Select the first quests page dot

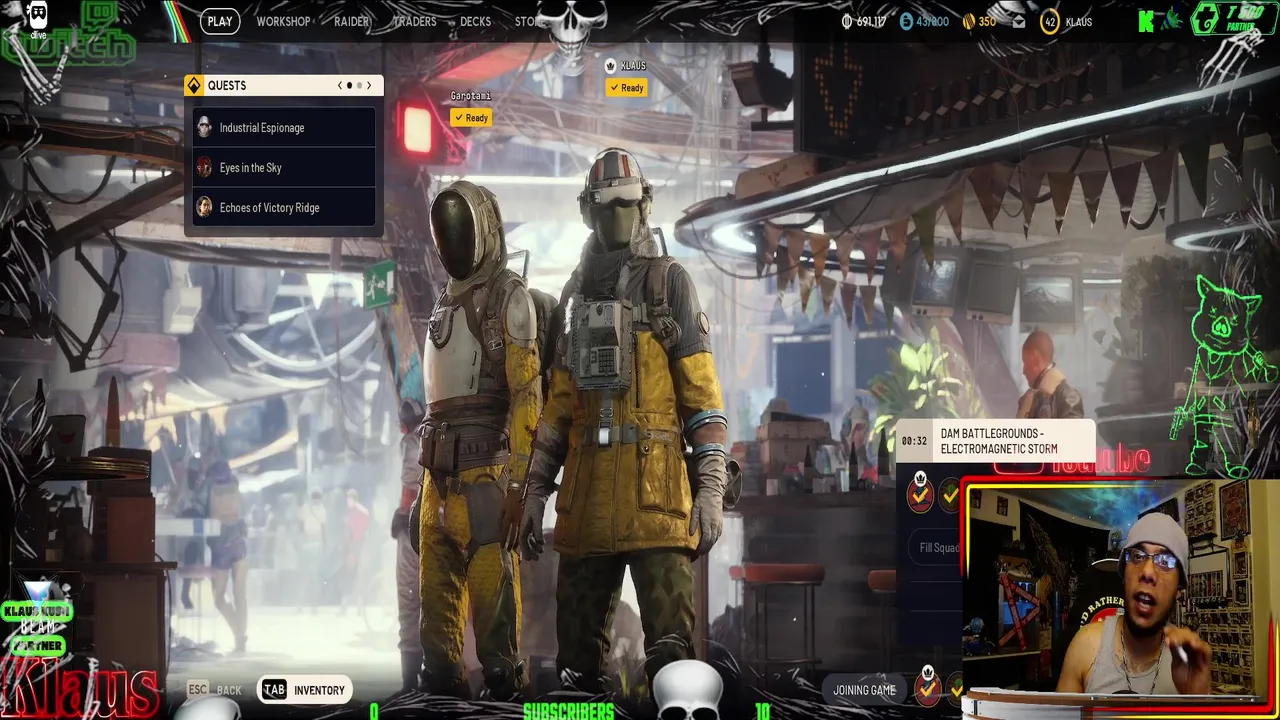[349, 86]
